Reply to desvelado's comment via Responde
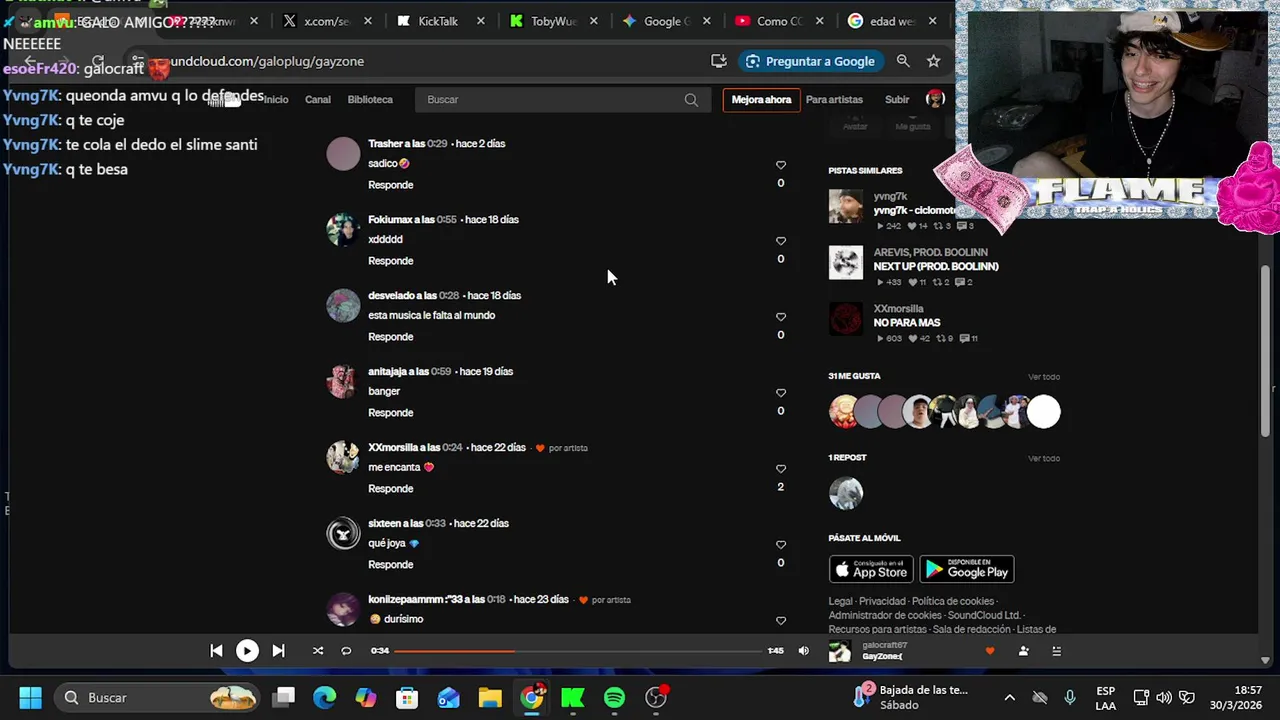1280x720 pixels. [x=390, y=337]
